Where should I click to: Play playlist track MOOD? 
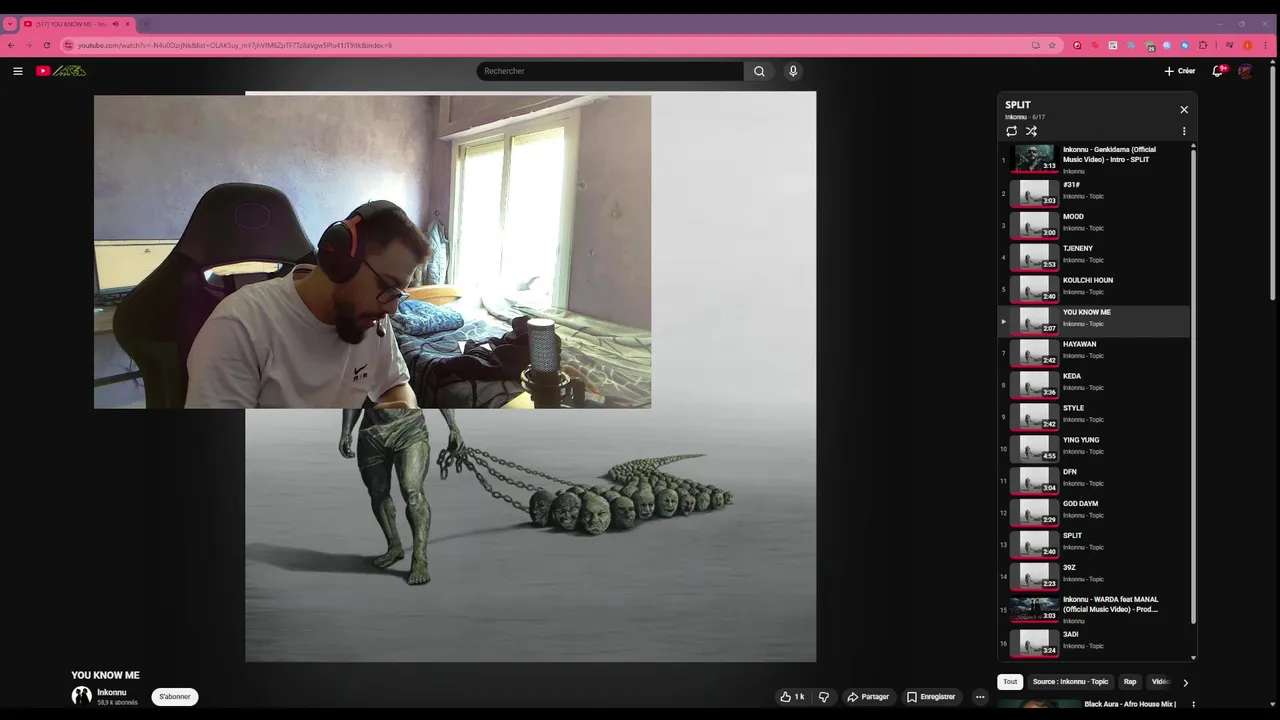pyautogui.click(x=1094, y=224)
